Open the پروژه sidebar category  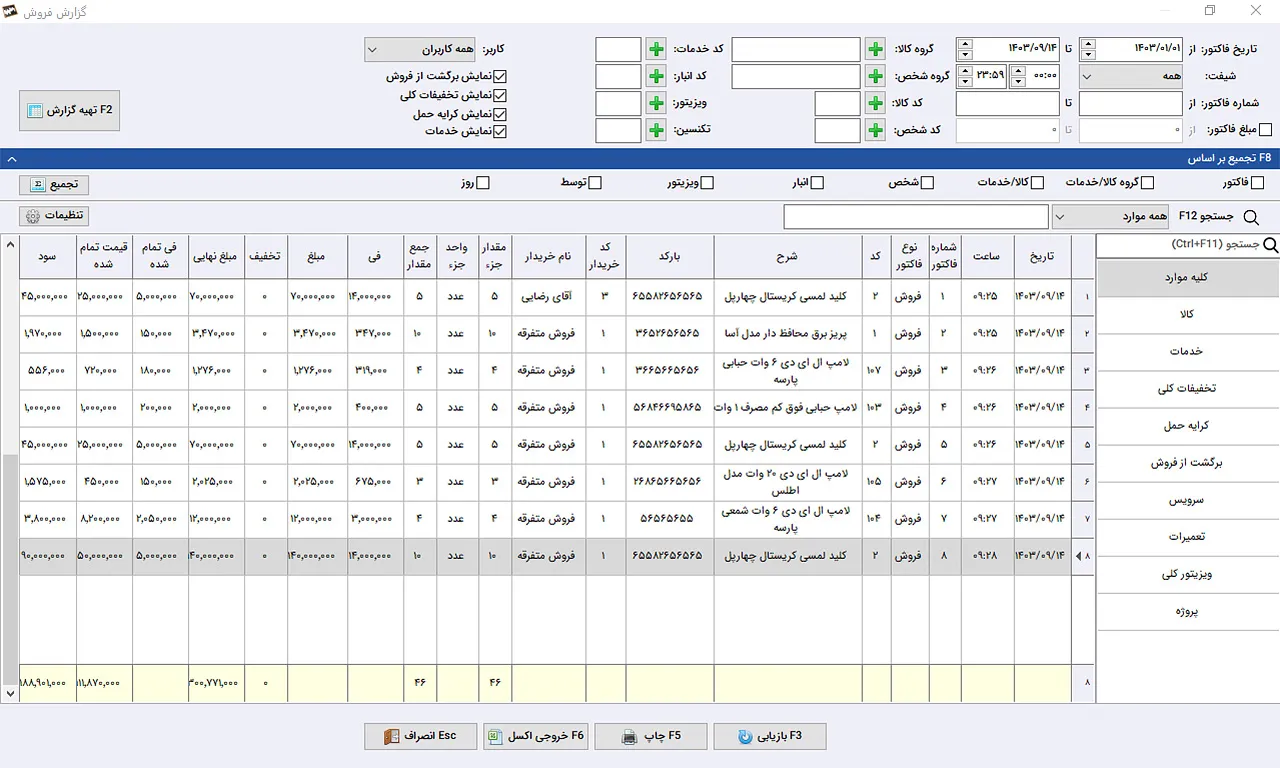coord(1188,611)
